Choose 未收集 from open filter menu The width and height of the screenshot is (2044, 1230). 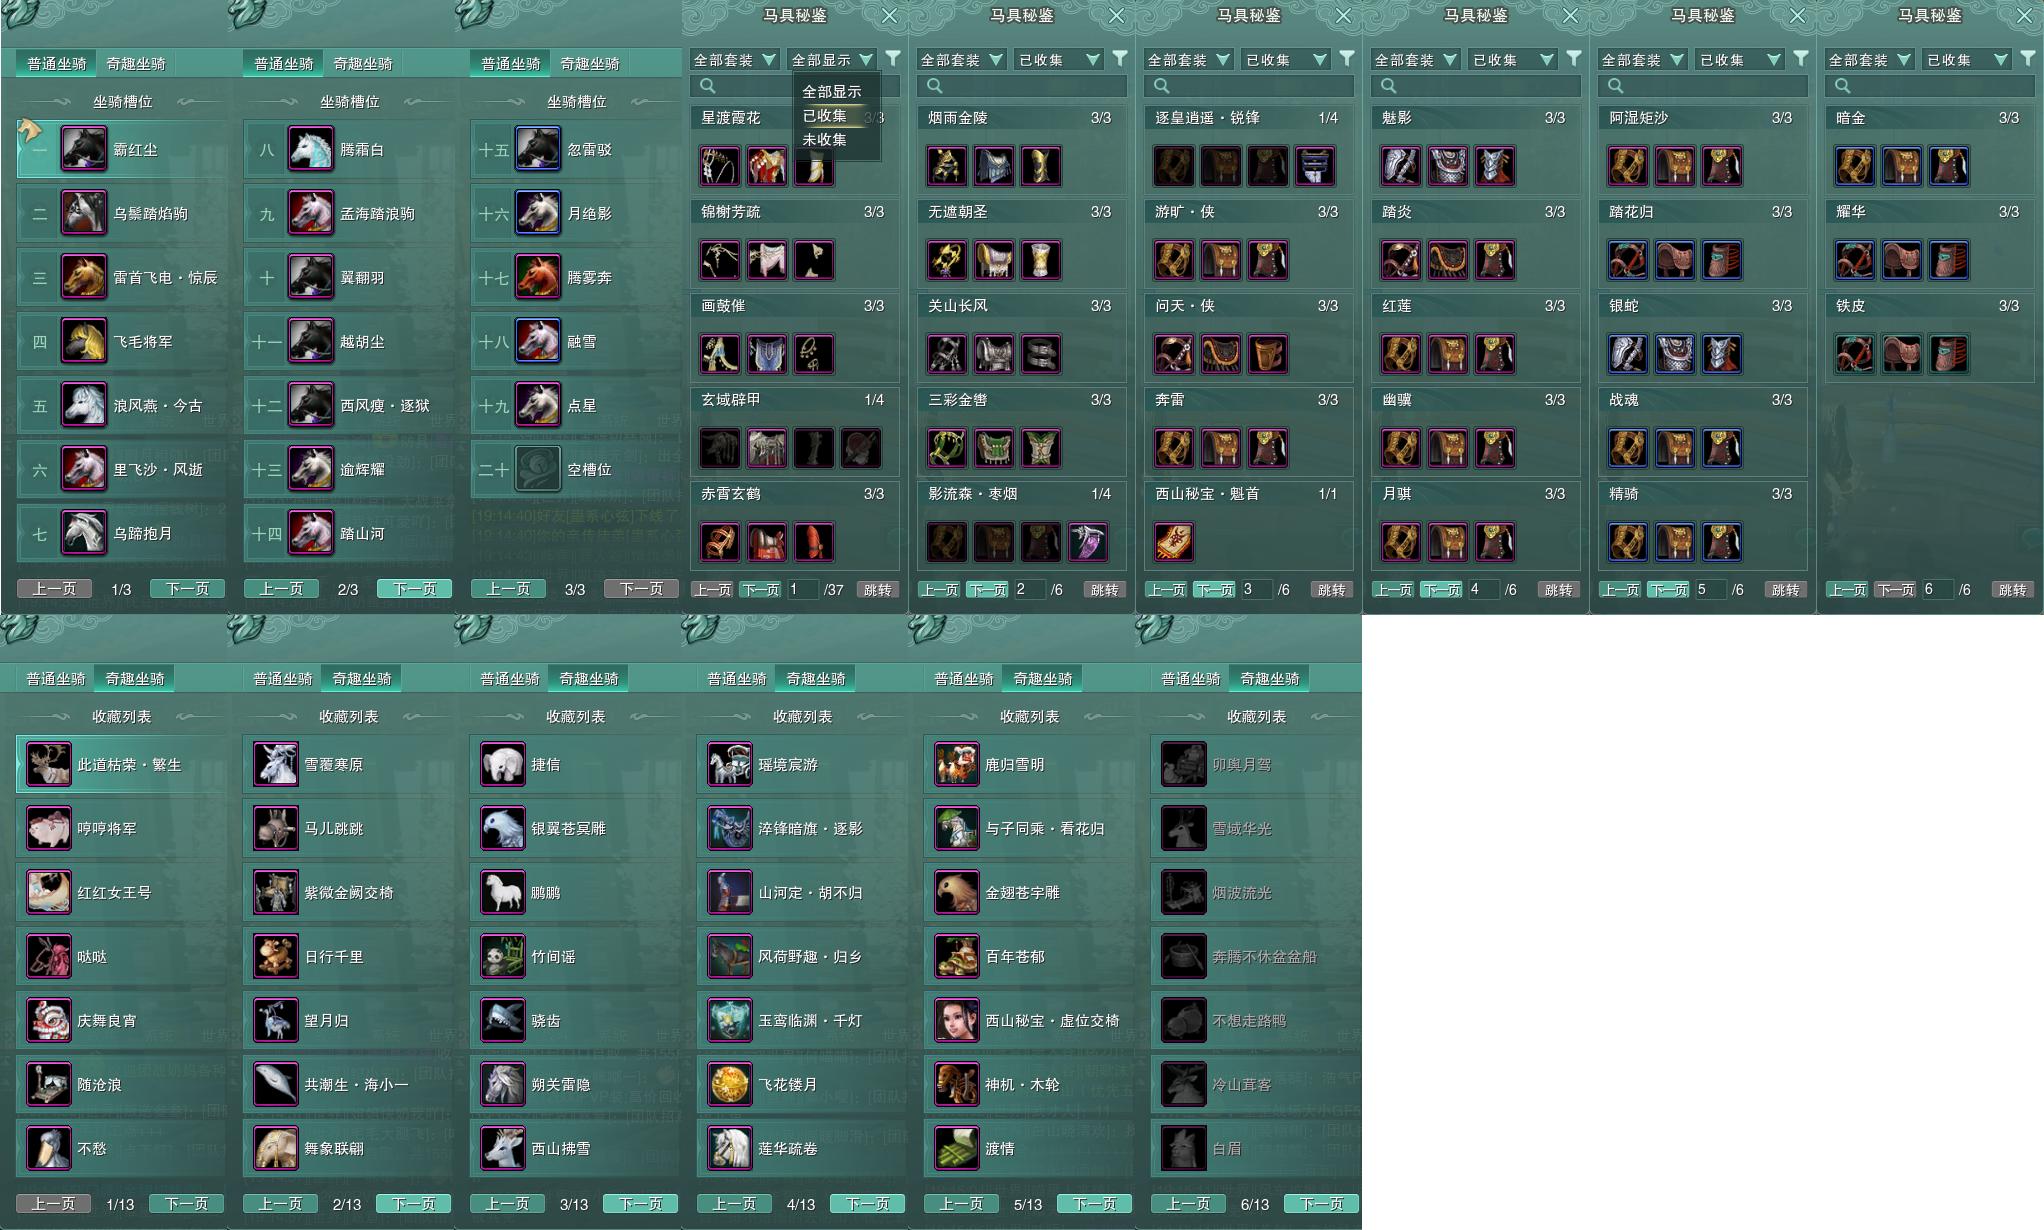pos(825,140)
